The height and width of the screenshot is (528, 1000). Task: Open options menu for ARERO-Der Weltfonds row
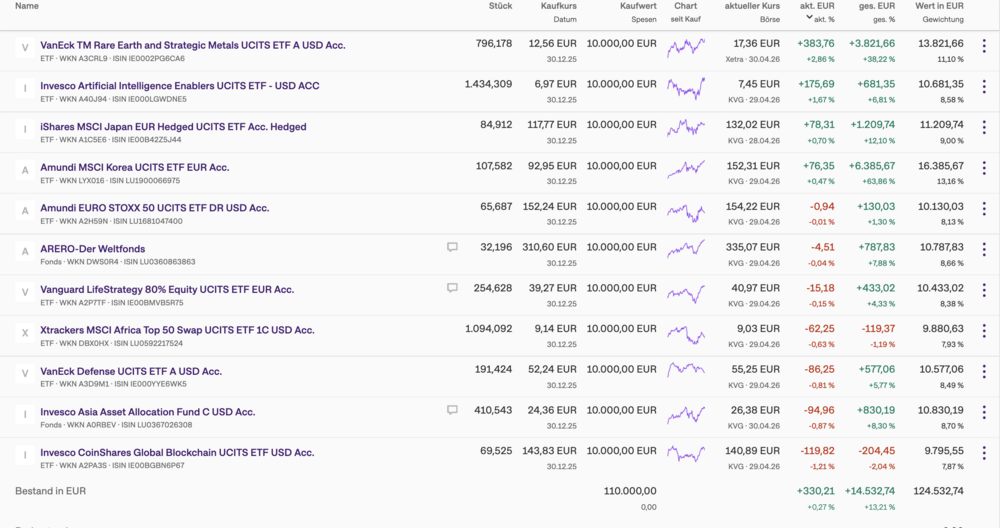tap(984, 249)
